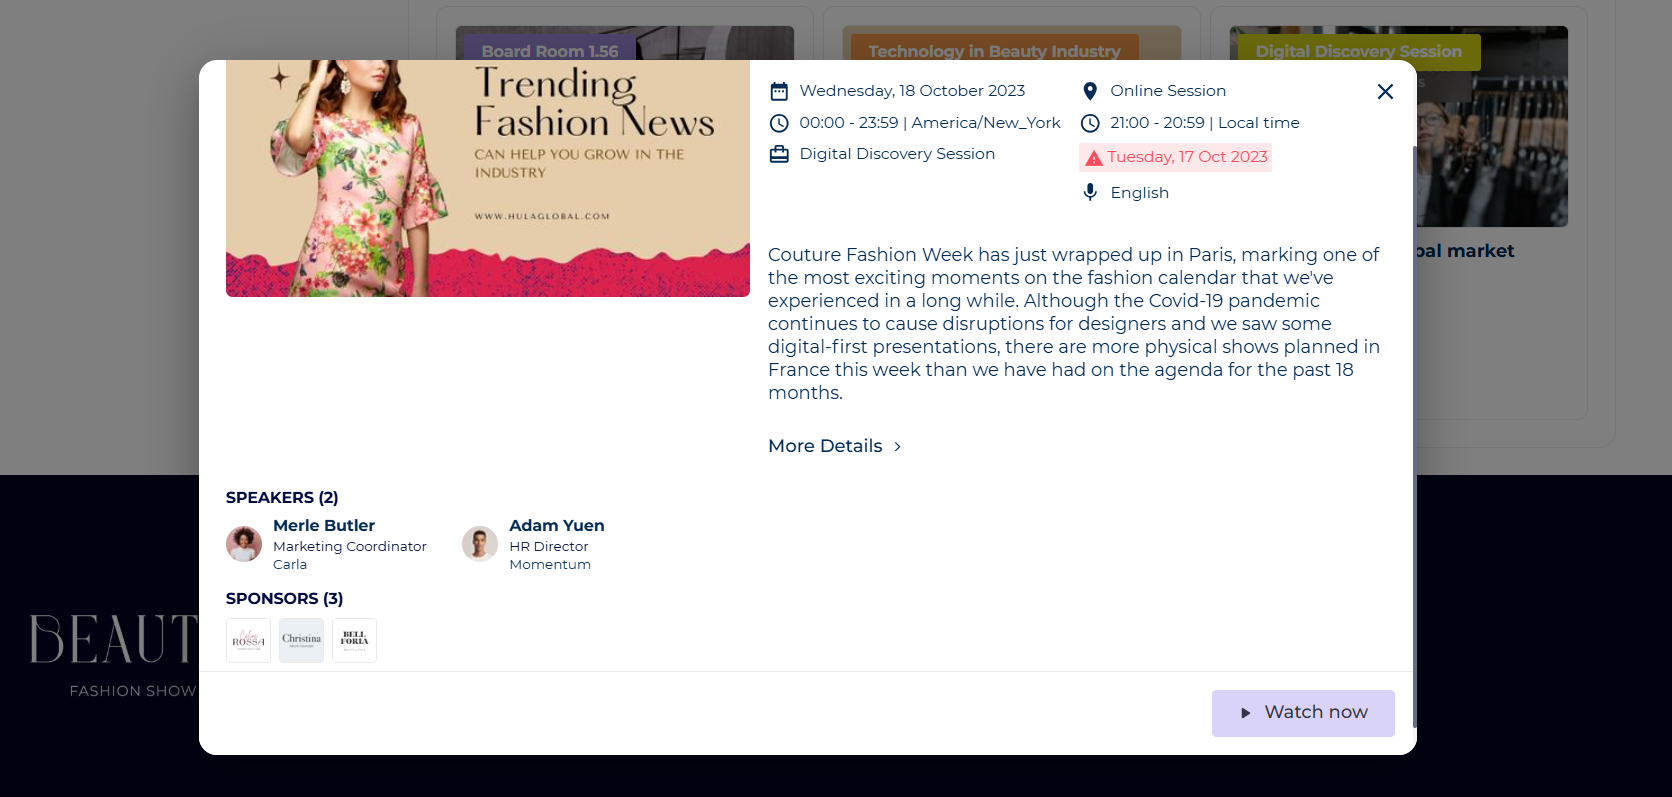The width and height of the screenshot is (1672, 797).
Task: Click the Momentum company text
Action: [x=550, y=565]
